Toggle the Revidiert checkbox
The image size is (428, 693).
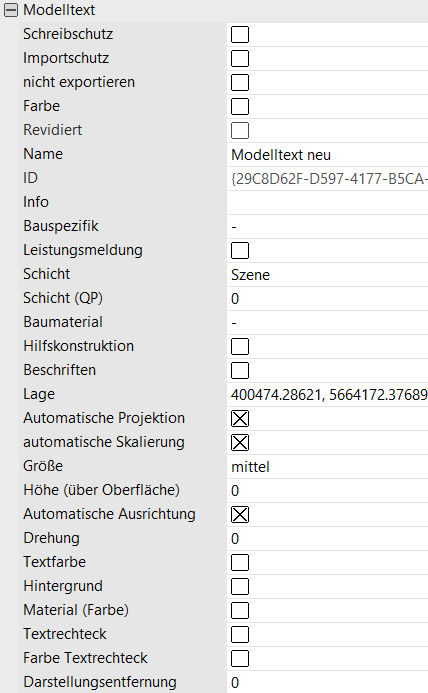coord(240,130)
